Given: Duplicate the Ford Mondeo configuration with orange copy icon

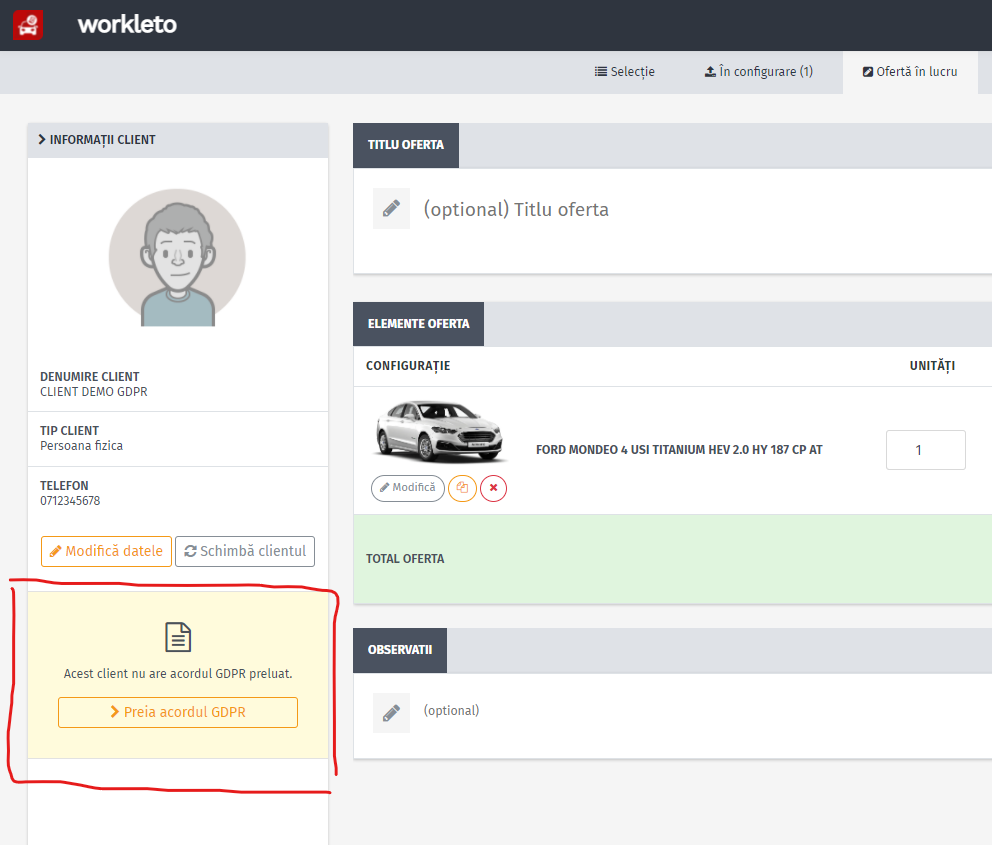Looking at the screenshot, I should [462, 488].
